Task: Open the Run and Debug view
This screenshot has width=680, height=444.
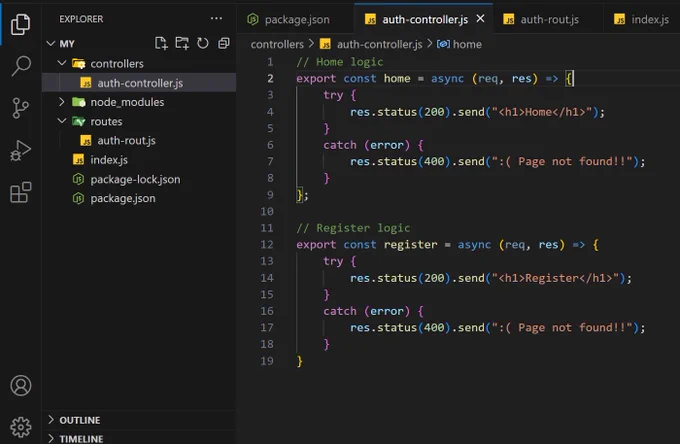Action: [x=20, y=150]
